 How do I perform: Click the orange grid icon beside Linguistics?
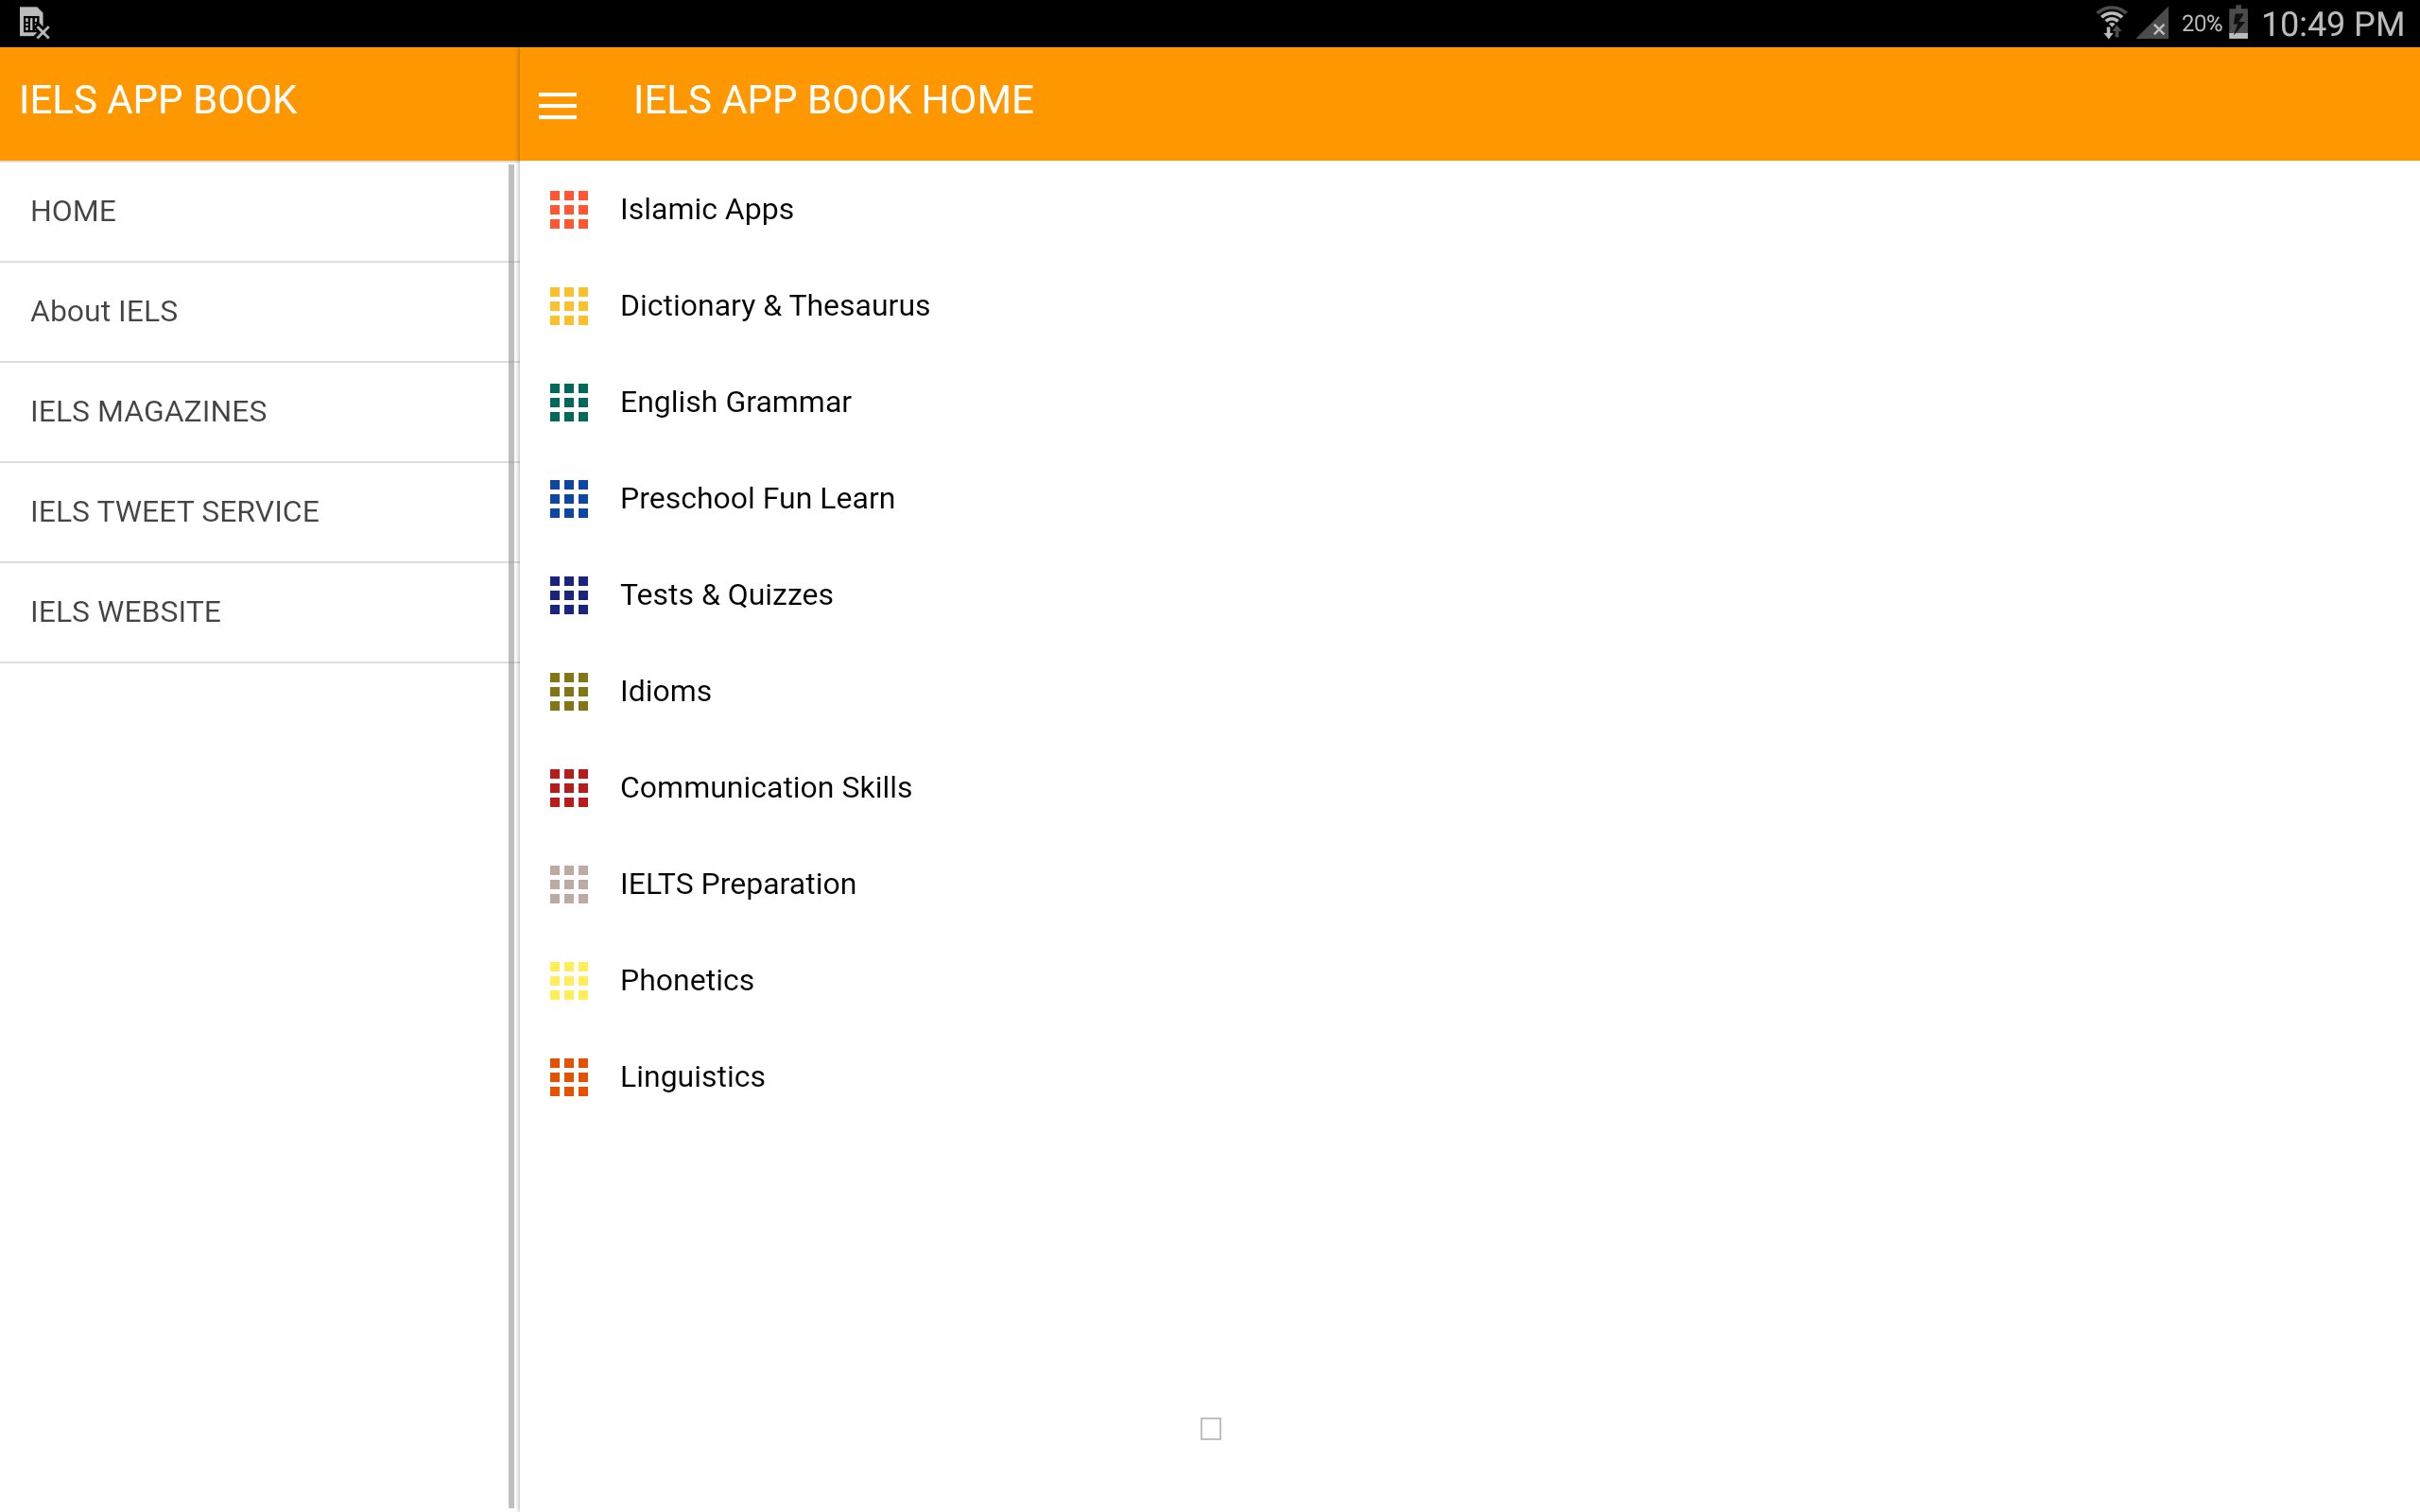click(x=568, y=1077)
